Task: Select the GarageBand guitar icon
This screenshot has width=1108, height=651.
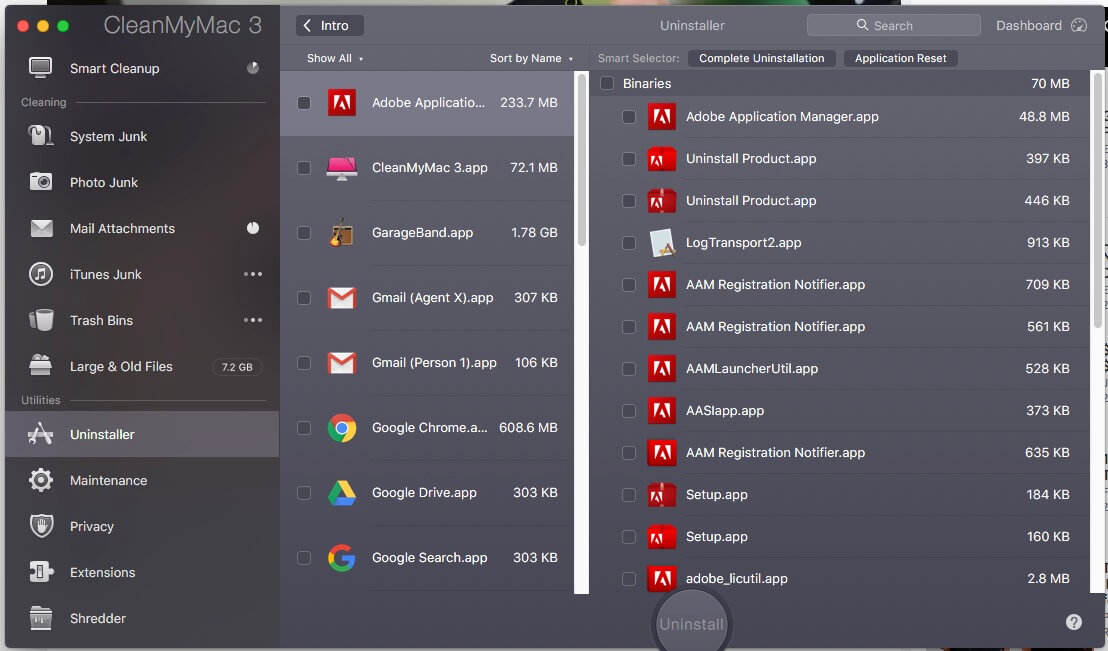Action: click(x=341, y=233)
